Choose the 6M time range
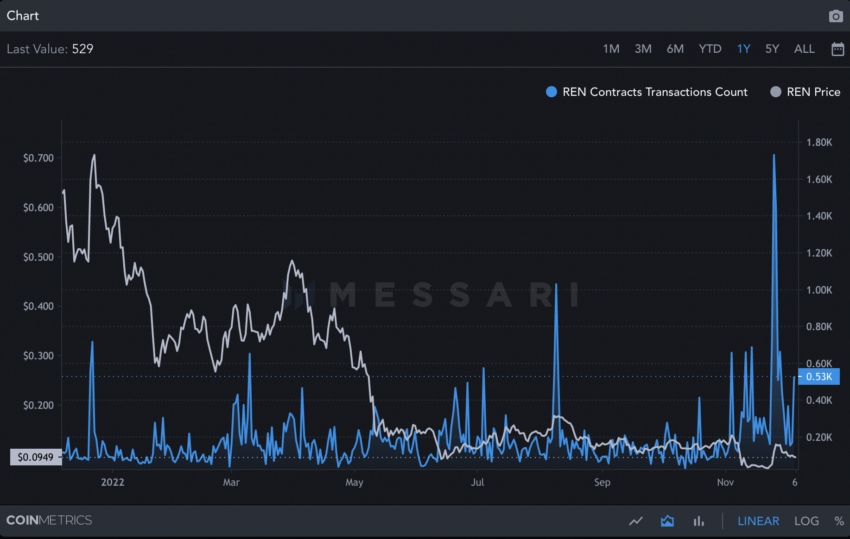850x539 pixels. coord(675,49)
